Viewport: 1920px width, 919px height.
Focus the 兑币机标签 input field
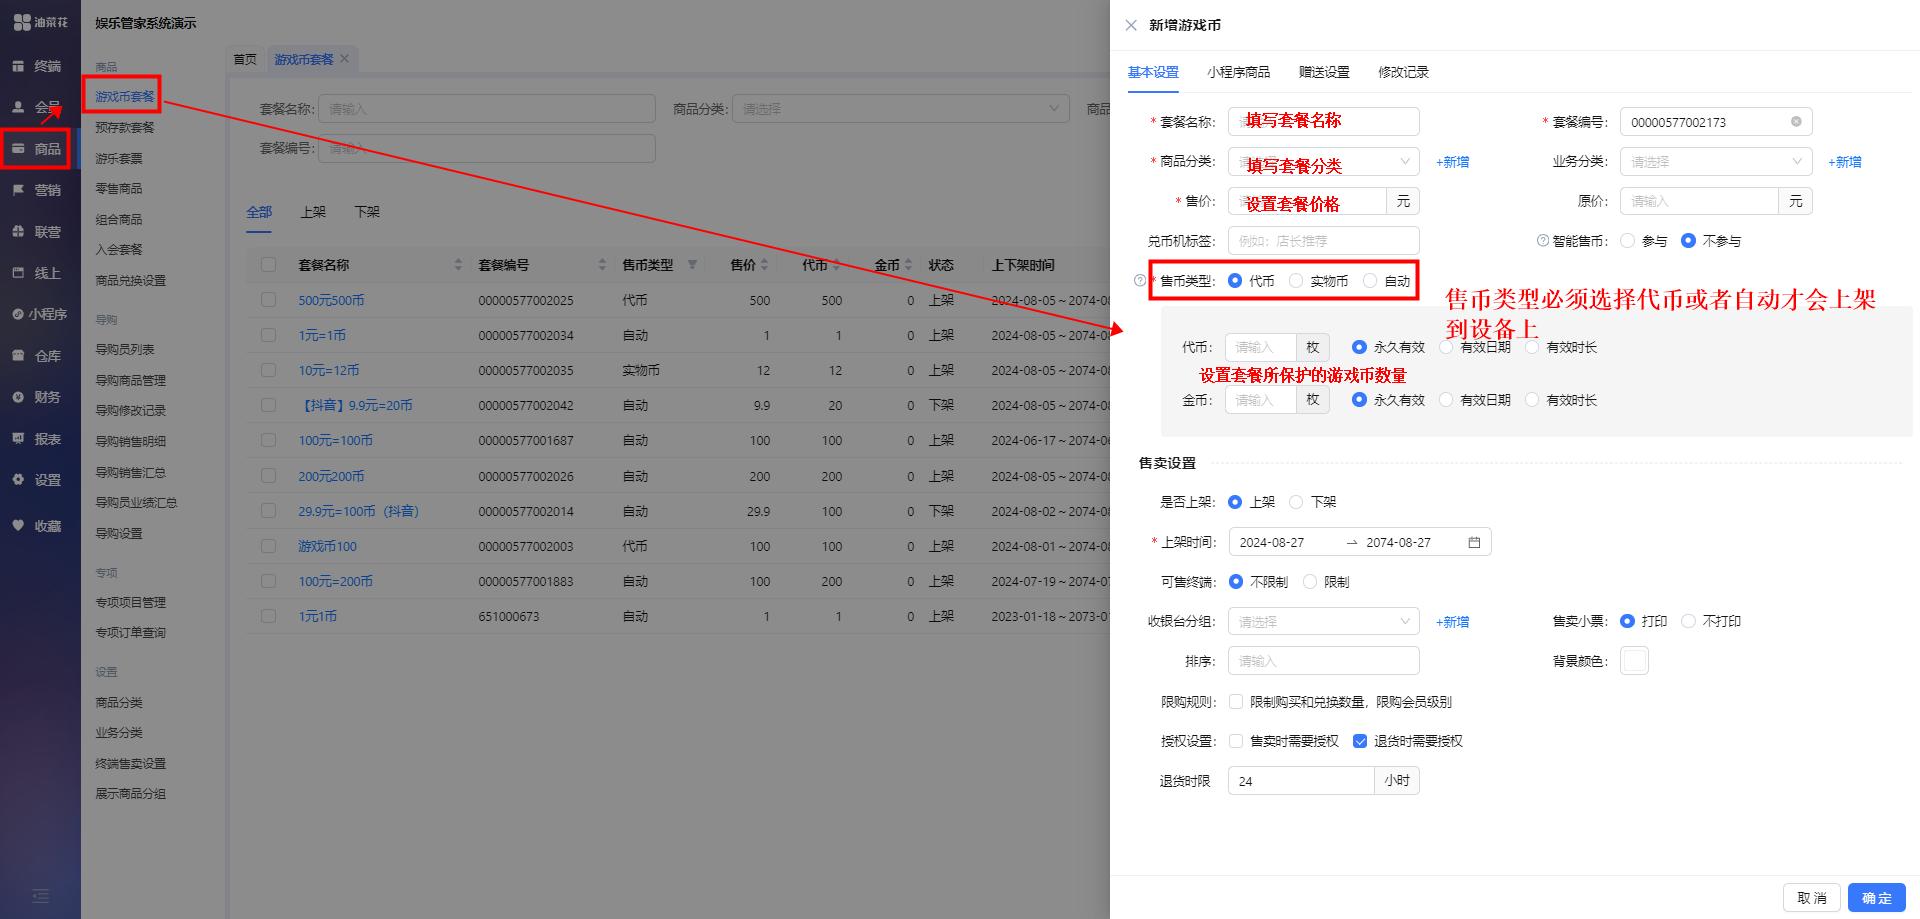[x=1324, y=241]
